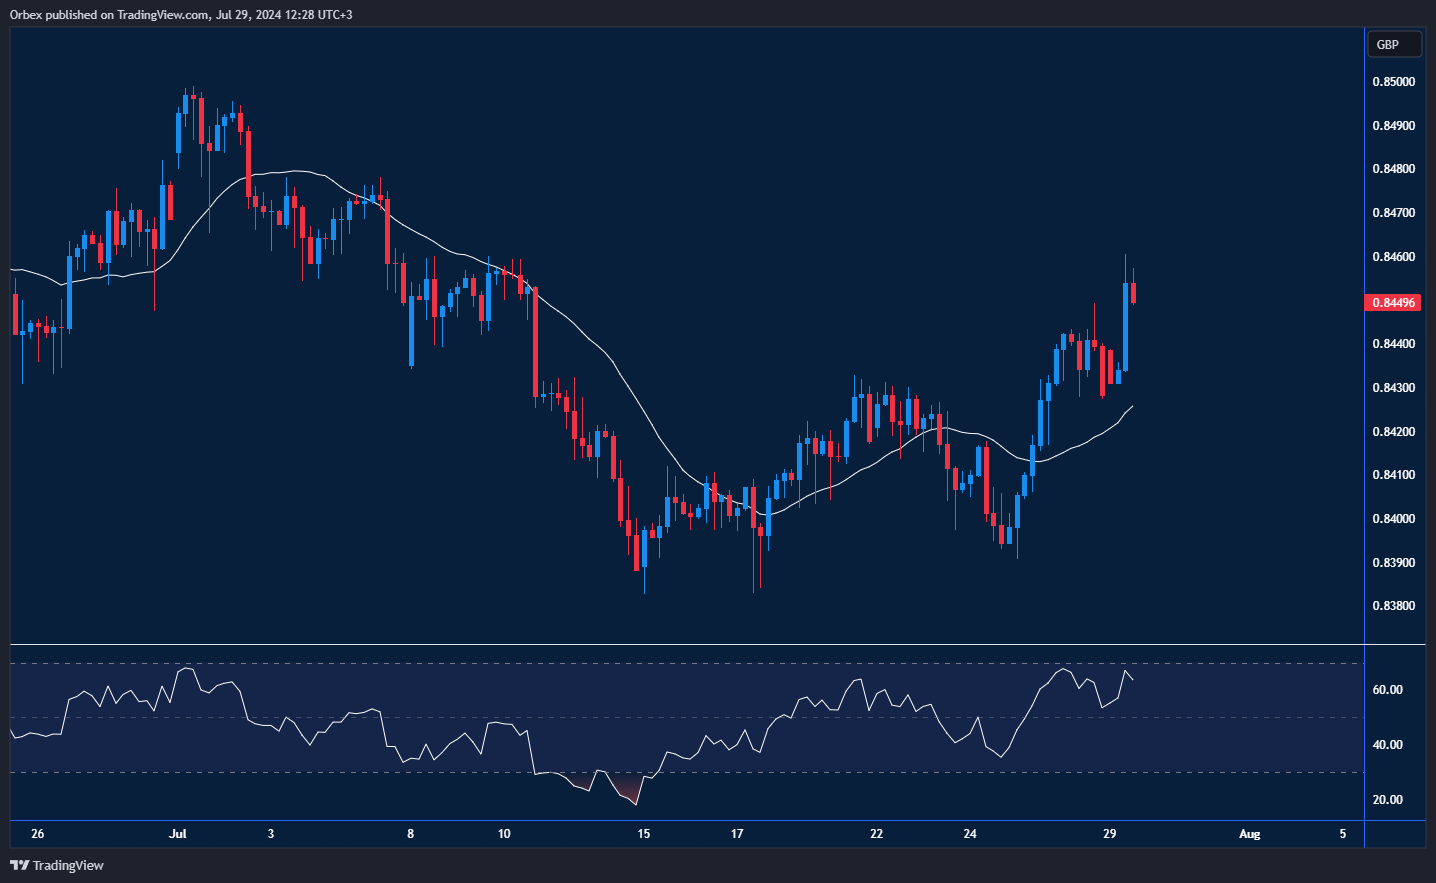Image resolution: width=1436 pixels, height=883 pixels.
Task: Click the 0.85000 price axis label
Action: 1393,82
